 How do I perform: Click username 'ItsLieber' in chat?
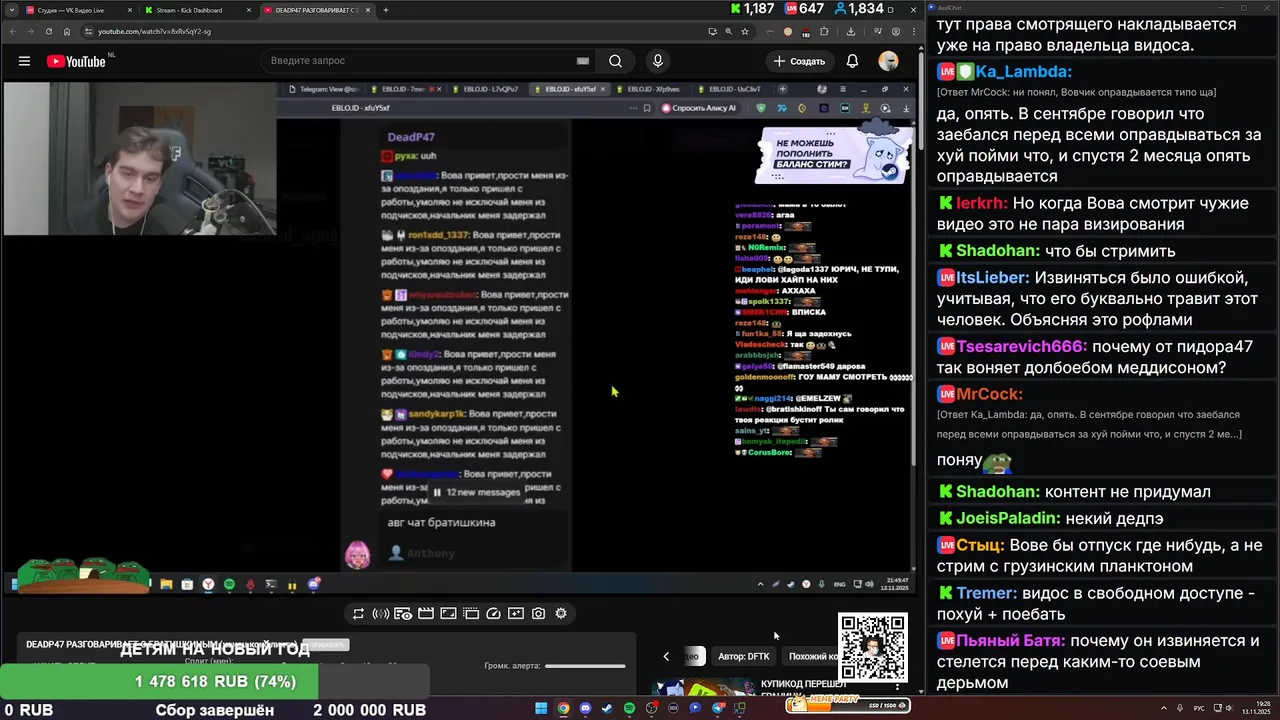point(992,278)
